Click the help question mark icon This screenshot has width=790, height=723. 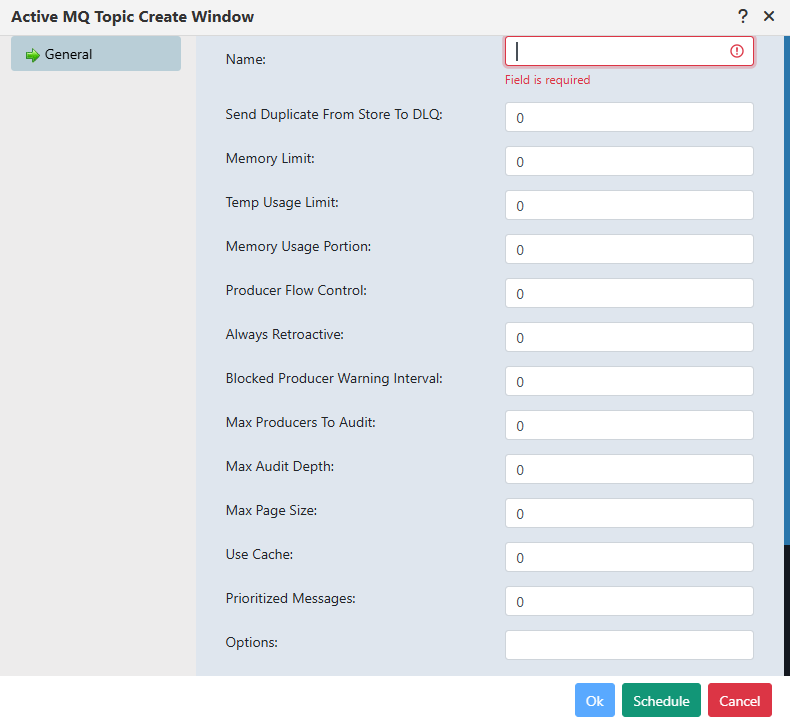click(743, 16)
